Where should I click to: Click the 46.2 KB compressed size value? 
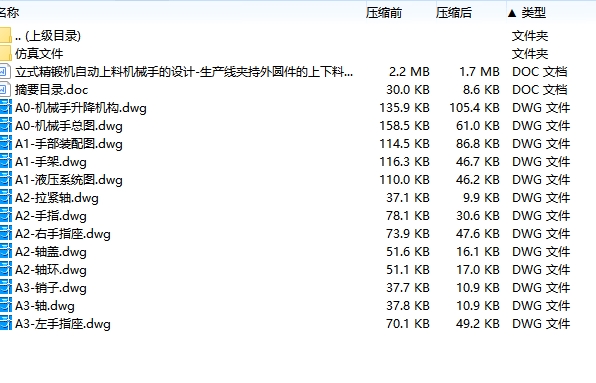coord(478,180)
